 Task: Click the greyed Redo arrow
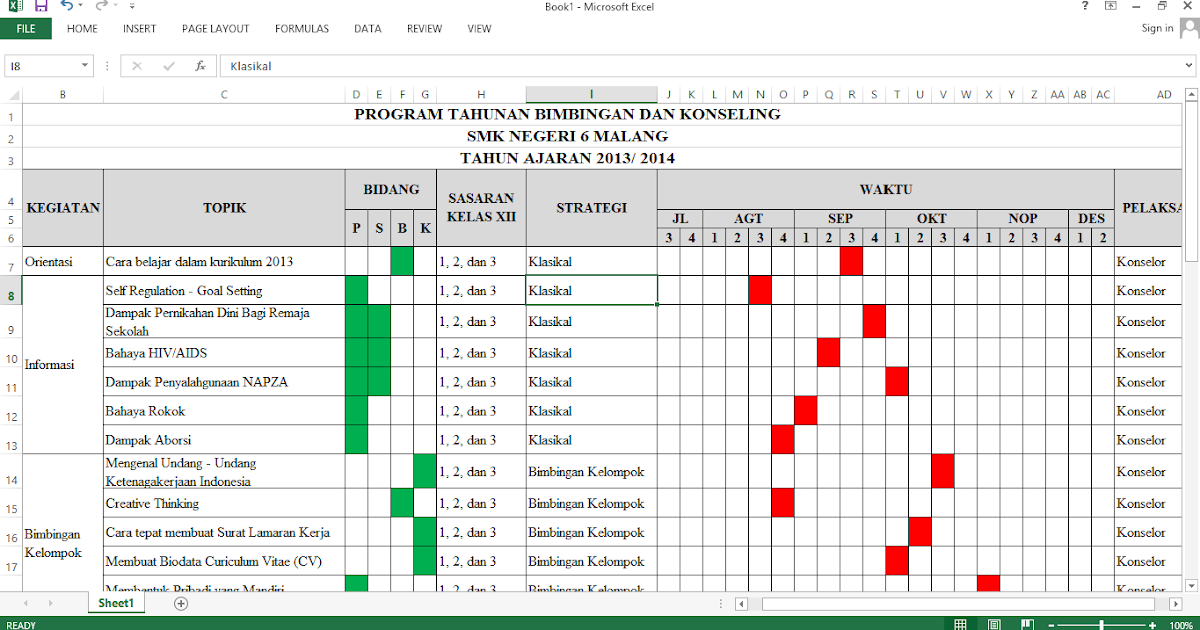tap(101, 7)
